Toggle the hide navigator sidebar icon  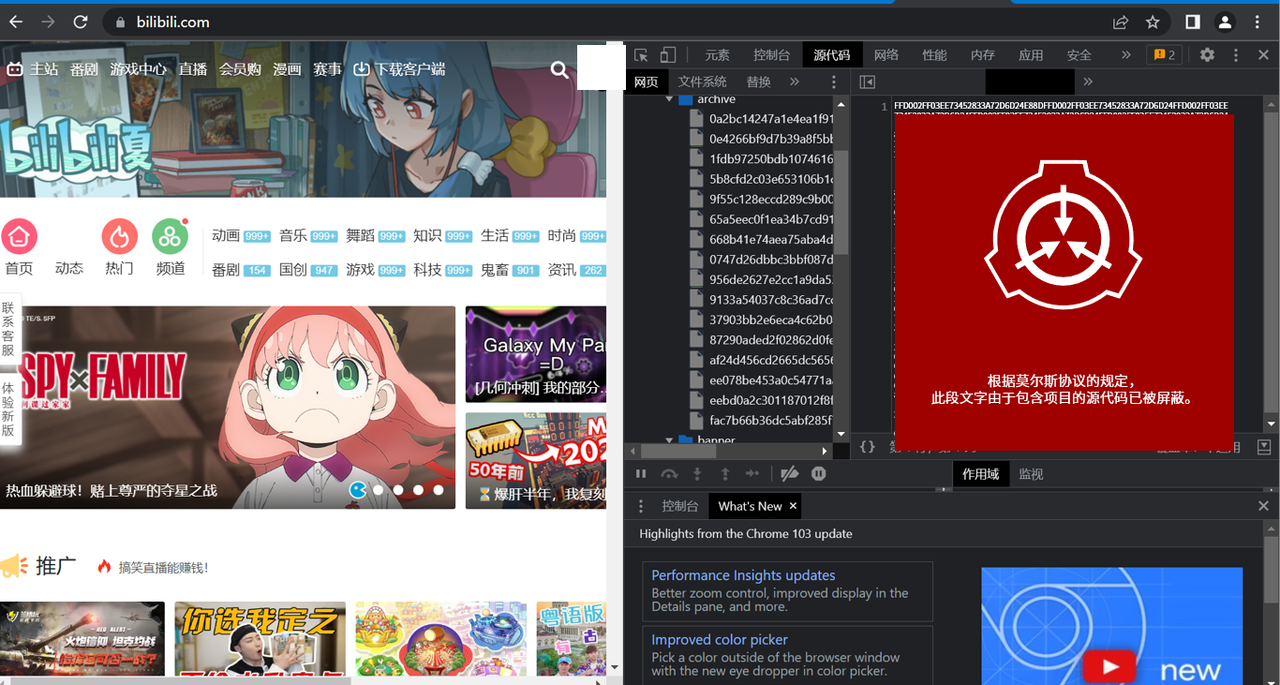(867, 82)
